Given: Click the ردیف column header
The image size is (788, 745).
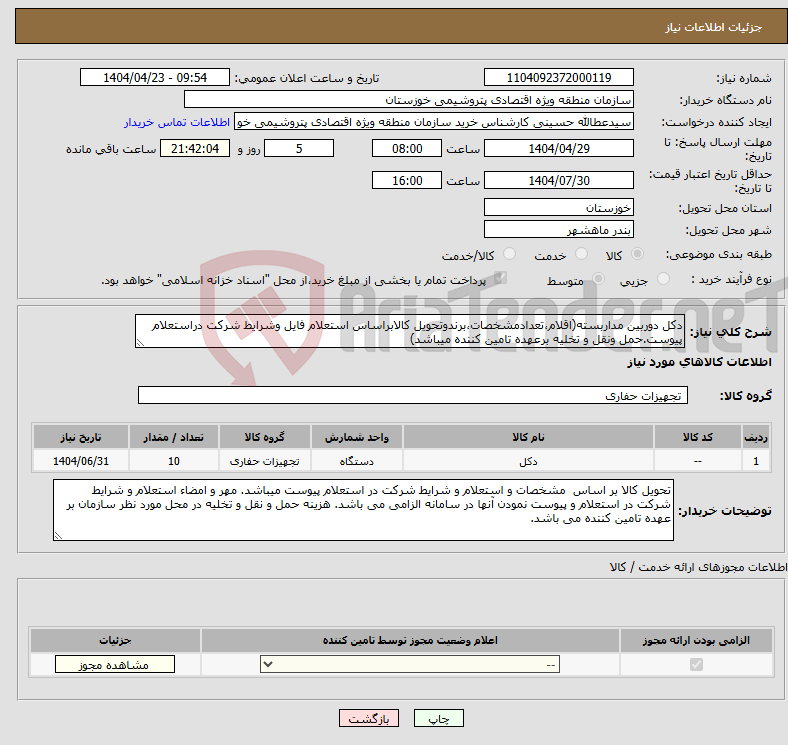Looking at the screenshot, I should coord(756,437).
